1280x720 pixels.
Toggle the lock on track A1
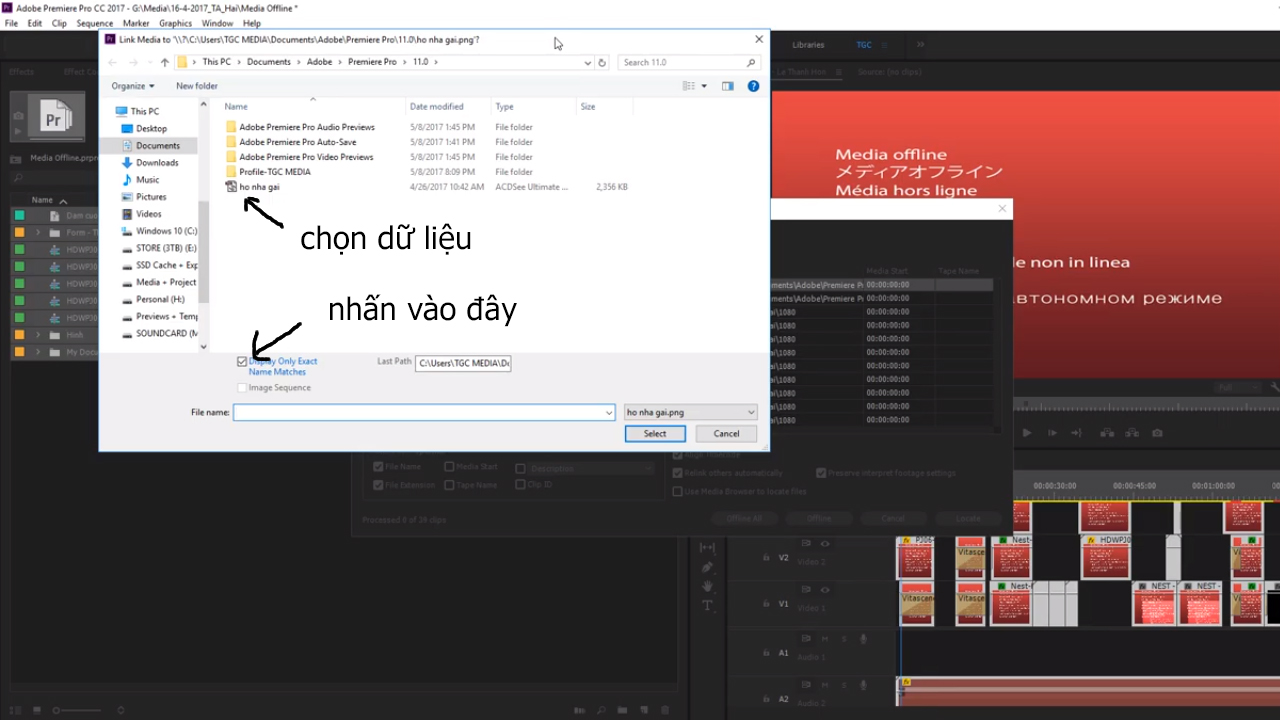click(766, 652)
